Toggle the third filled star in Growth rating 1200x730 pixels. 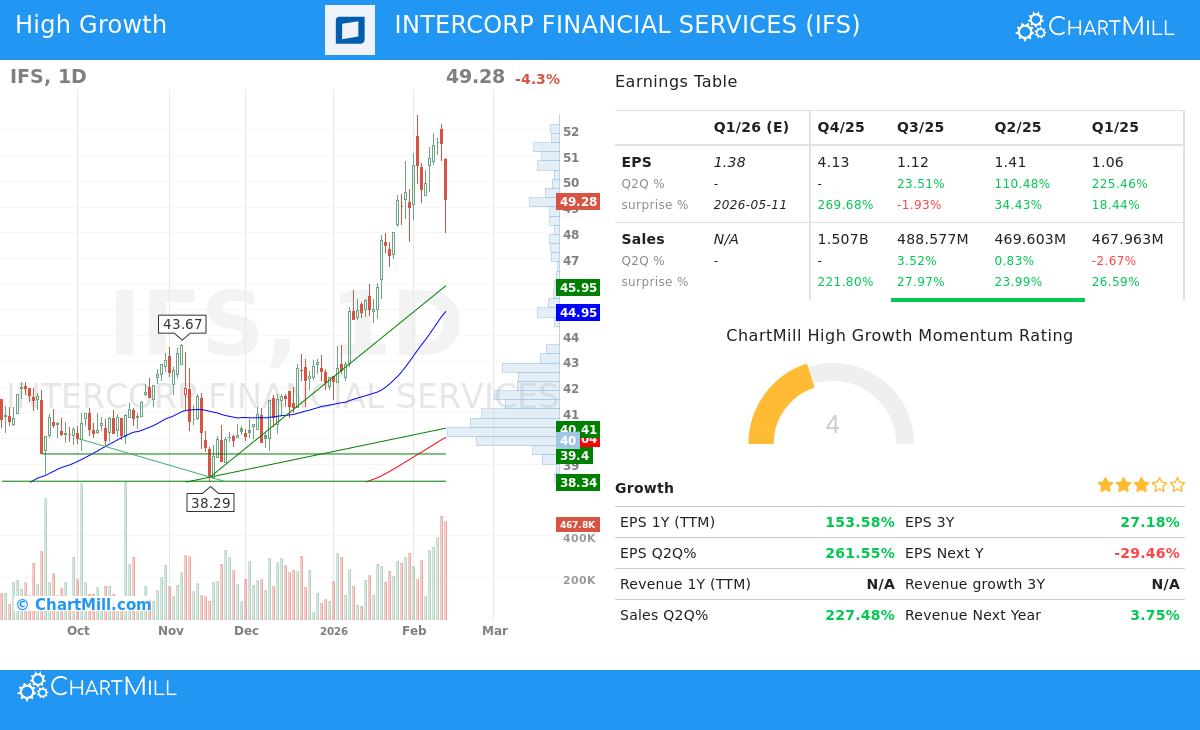coord(1141,484)
